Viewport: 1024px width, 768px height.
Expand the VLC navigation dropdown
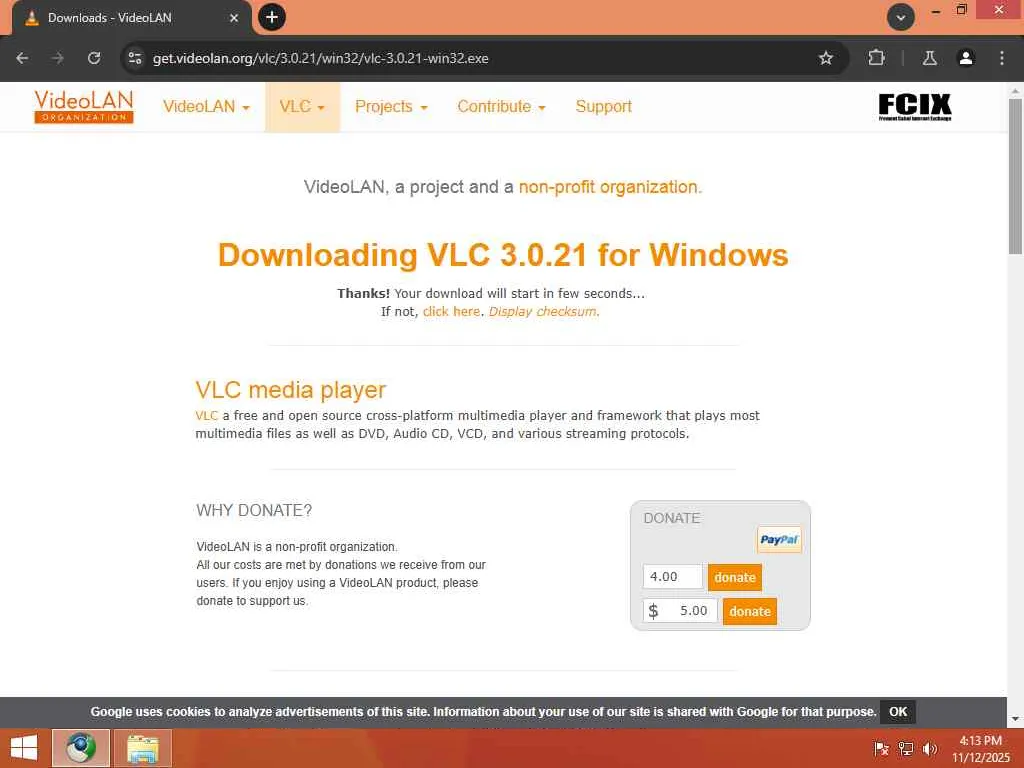coord(302,106)
